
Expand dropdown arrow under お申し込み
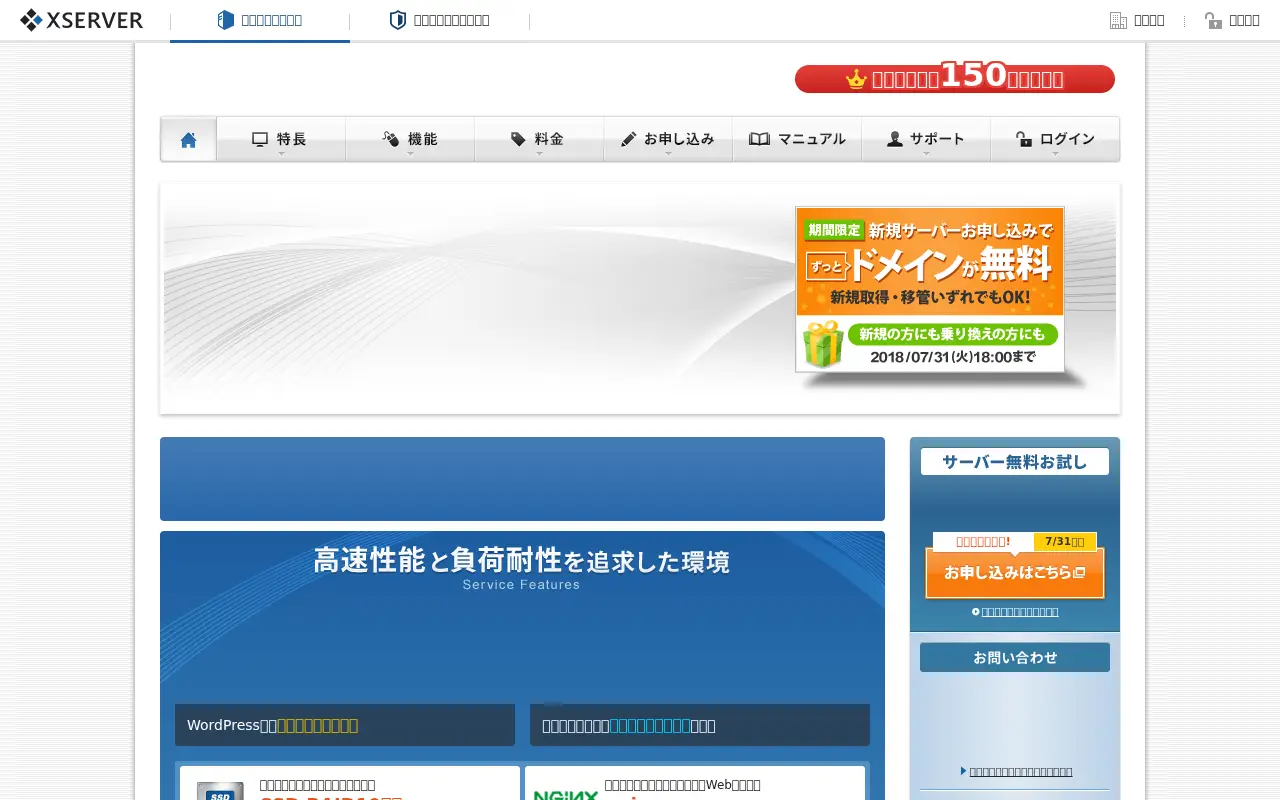click(668, 154)
